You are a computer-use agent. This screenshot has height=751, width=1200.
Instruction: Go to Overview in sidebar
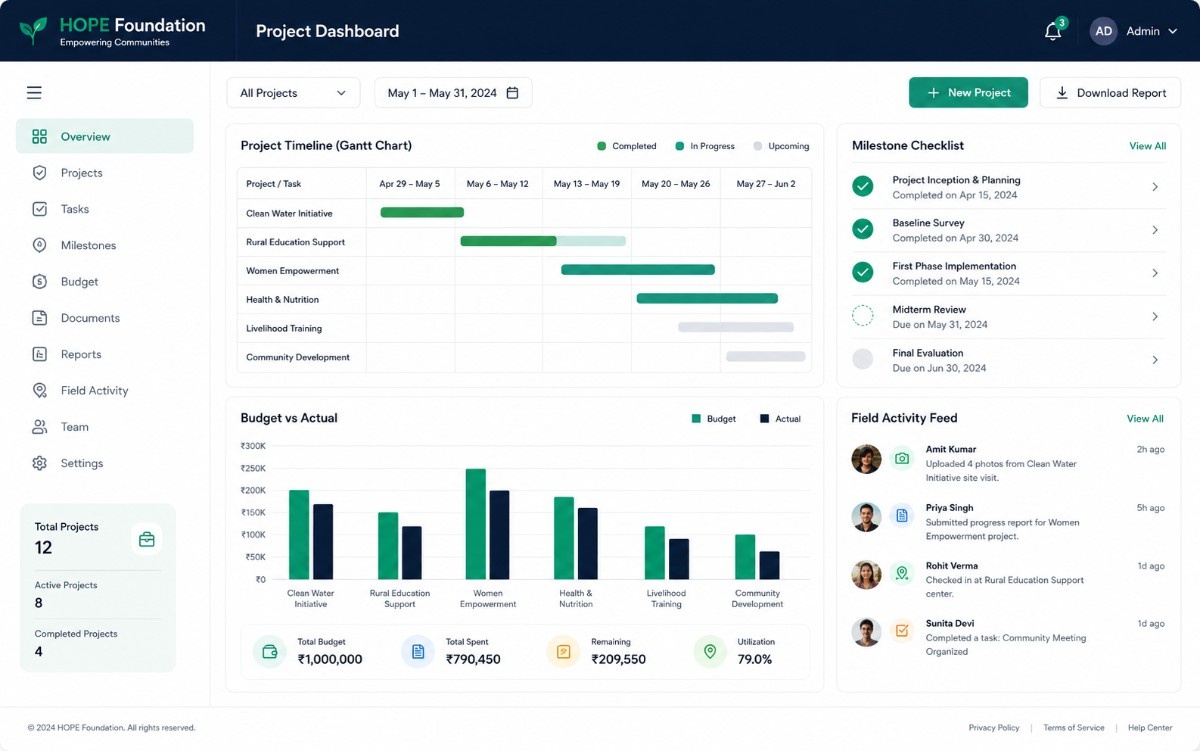(x=105, y=137)
